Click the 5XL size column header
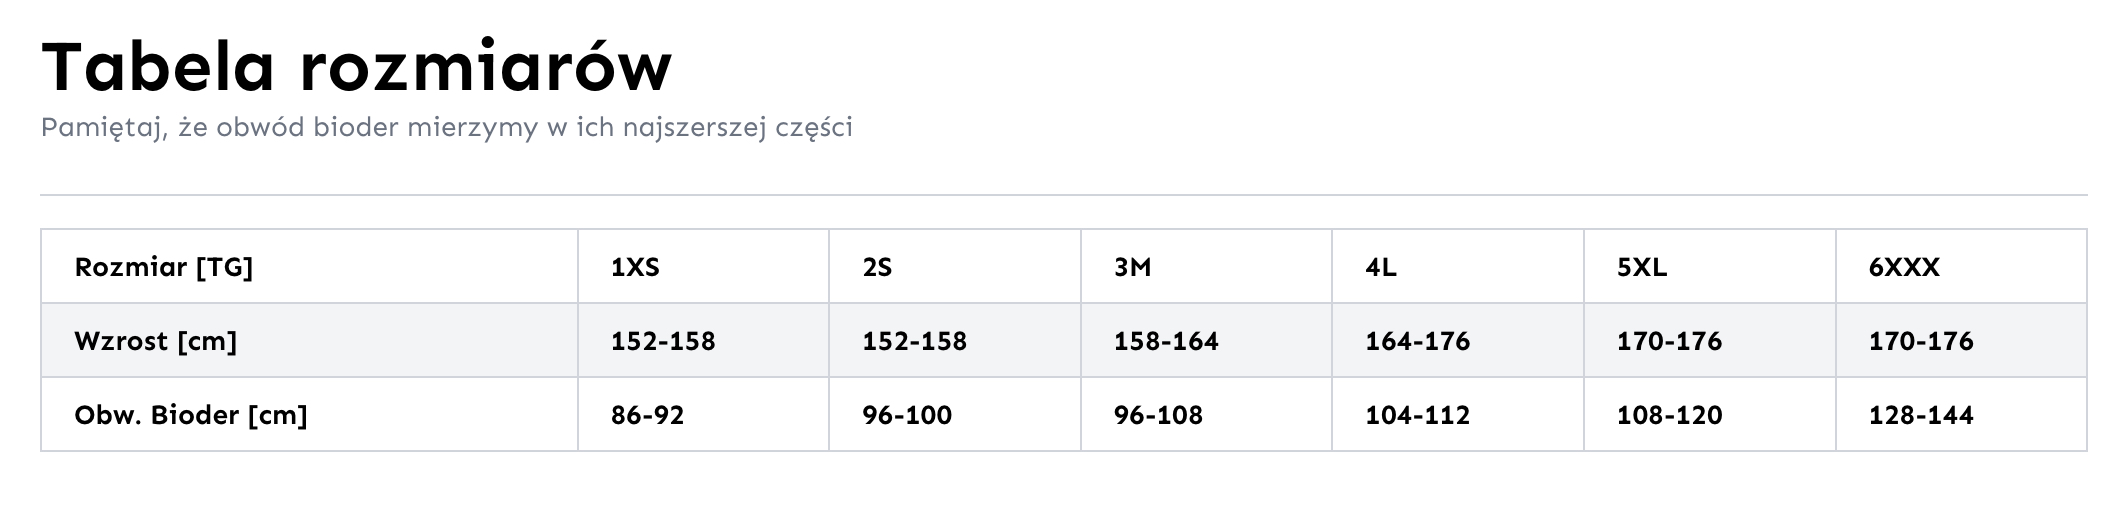Screen dimensions: 2119x530 click(1642, 268)
